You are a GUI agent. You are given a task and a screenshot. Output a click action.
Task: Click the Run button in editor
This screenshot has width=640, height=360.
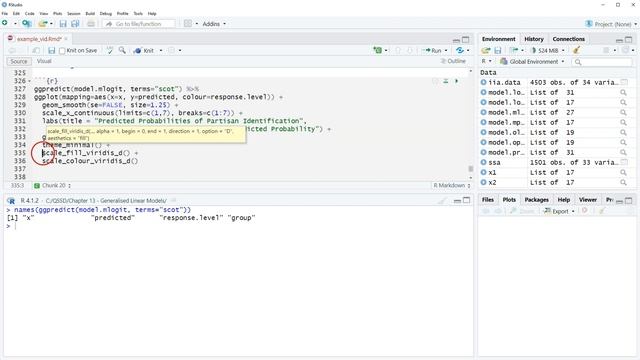[433, 51]
